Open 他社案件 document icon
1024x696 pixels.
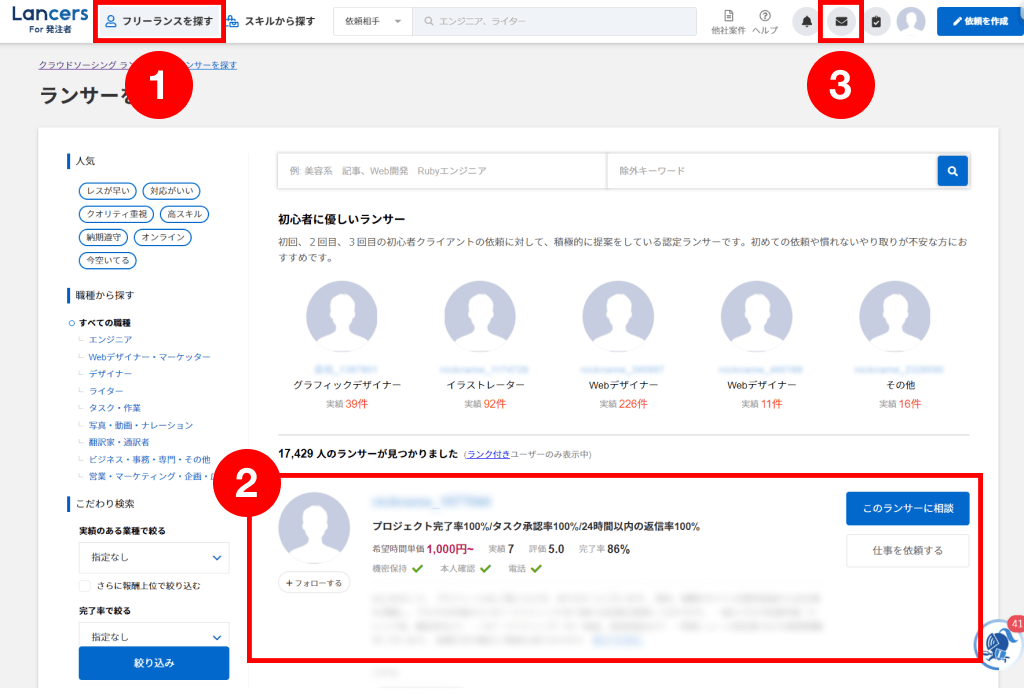click(728, 22)
